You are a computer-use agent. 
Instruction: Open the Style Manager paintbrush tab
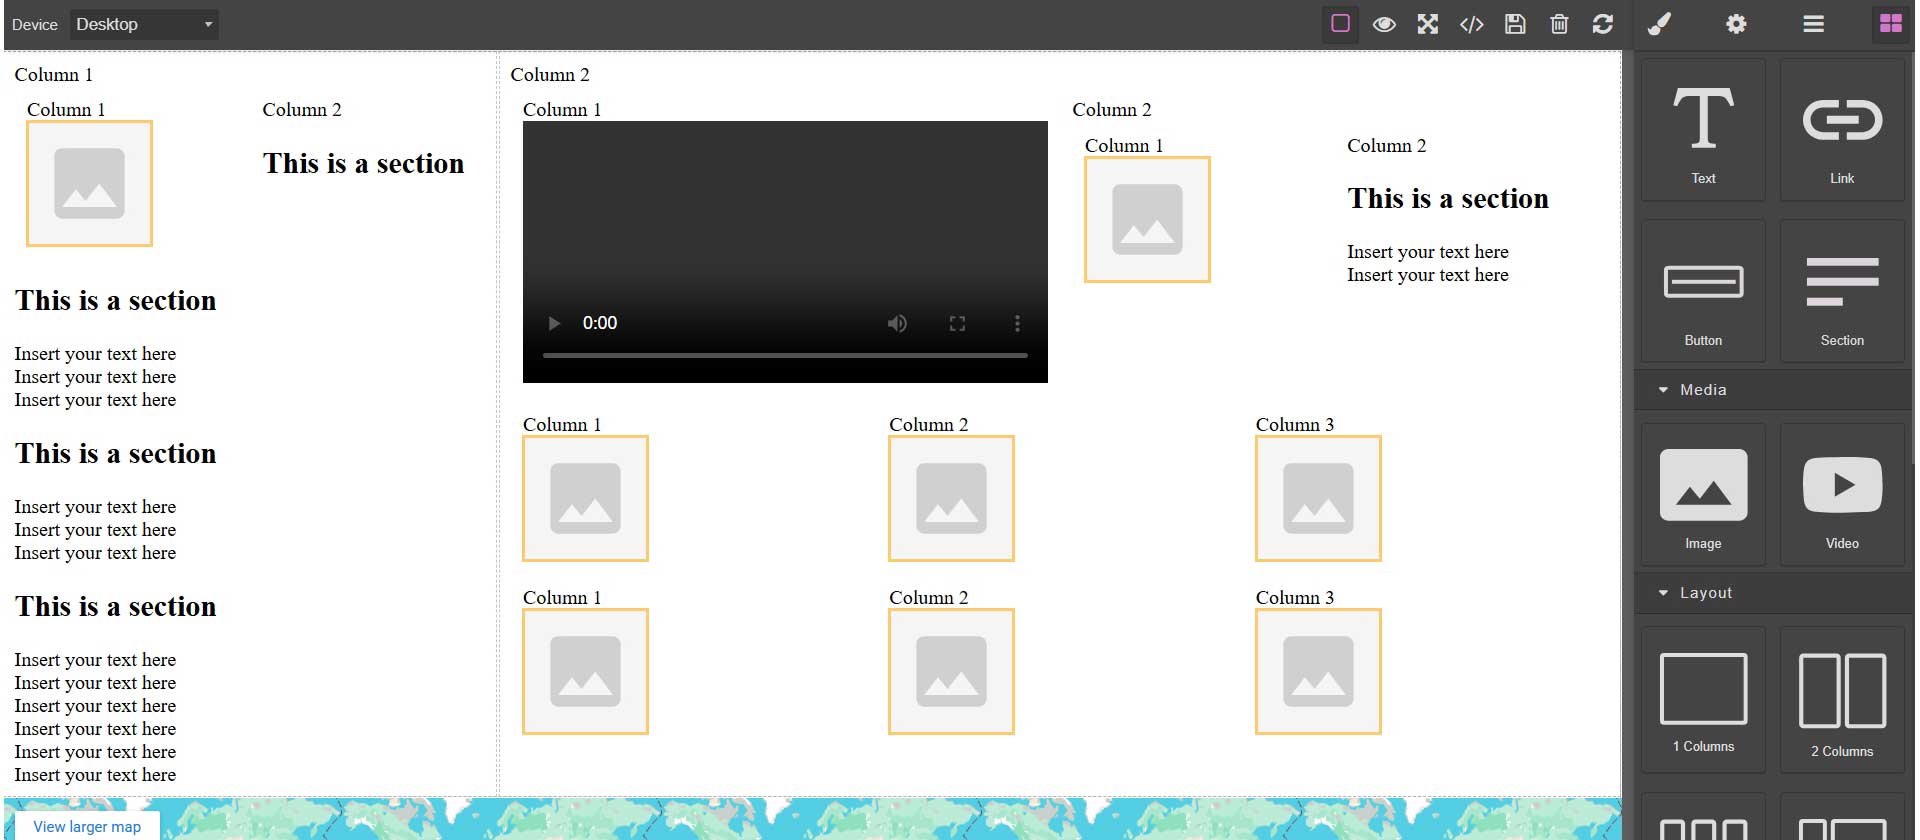[1659, 24]
